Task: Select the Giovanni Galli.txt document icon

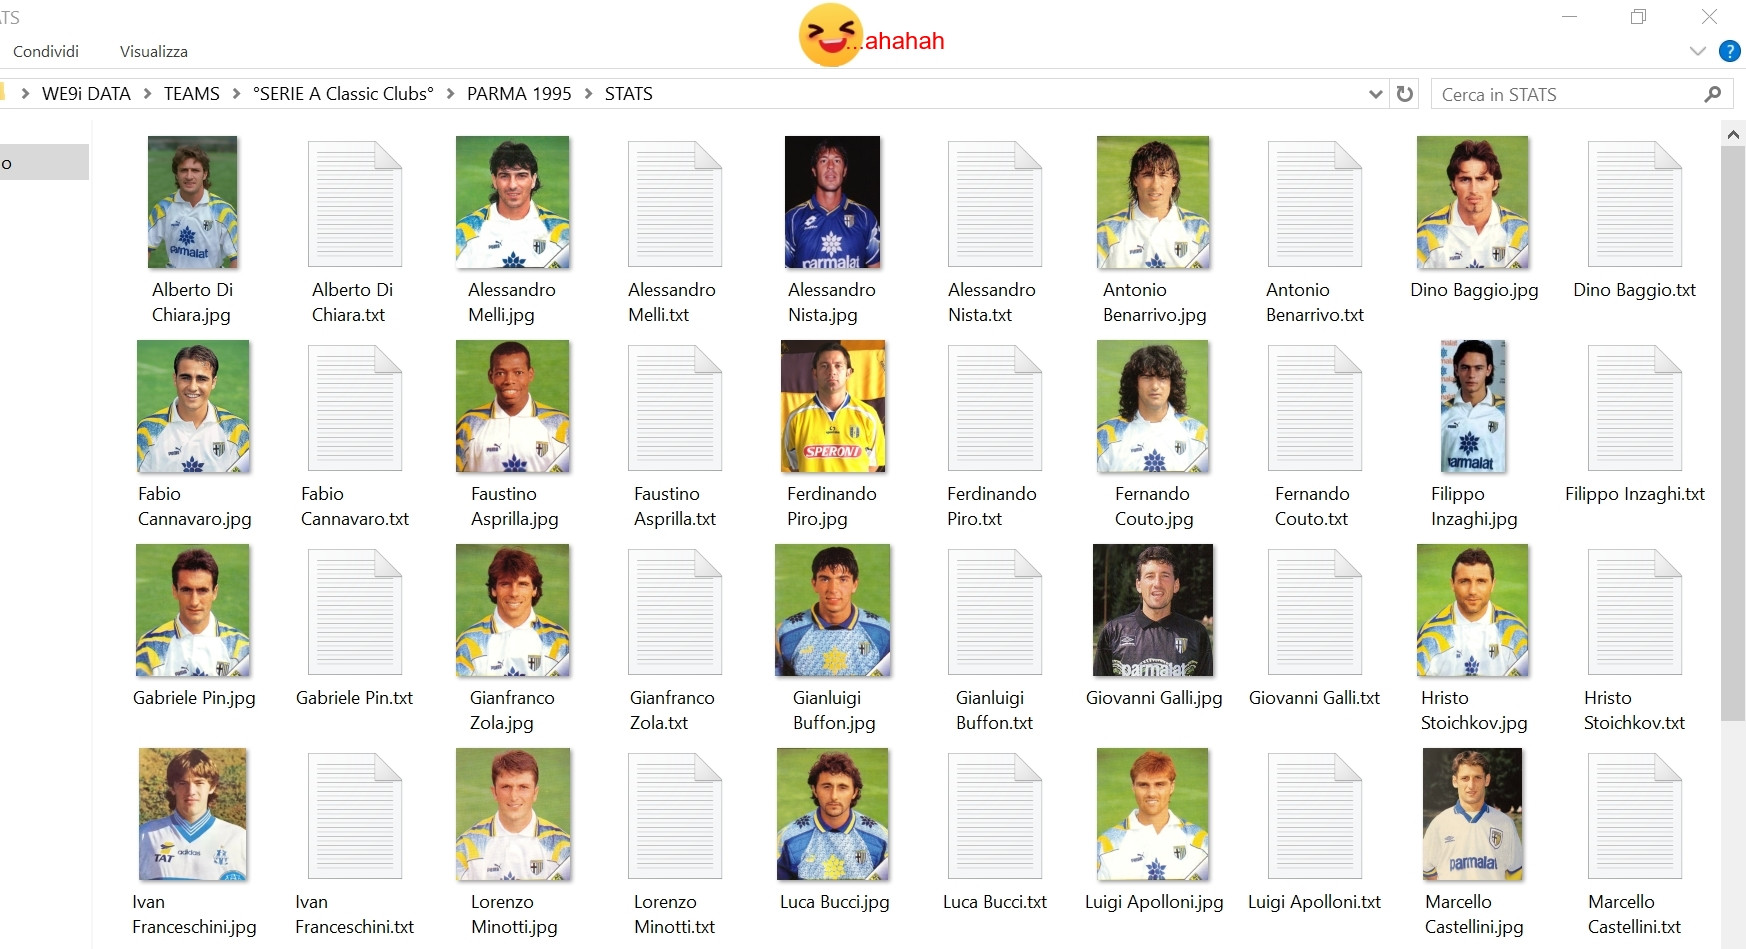Action: point(1315,612)
